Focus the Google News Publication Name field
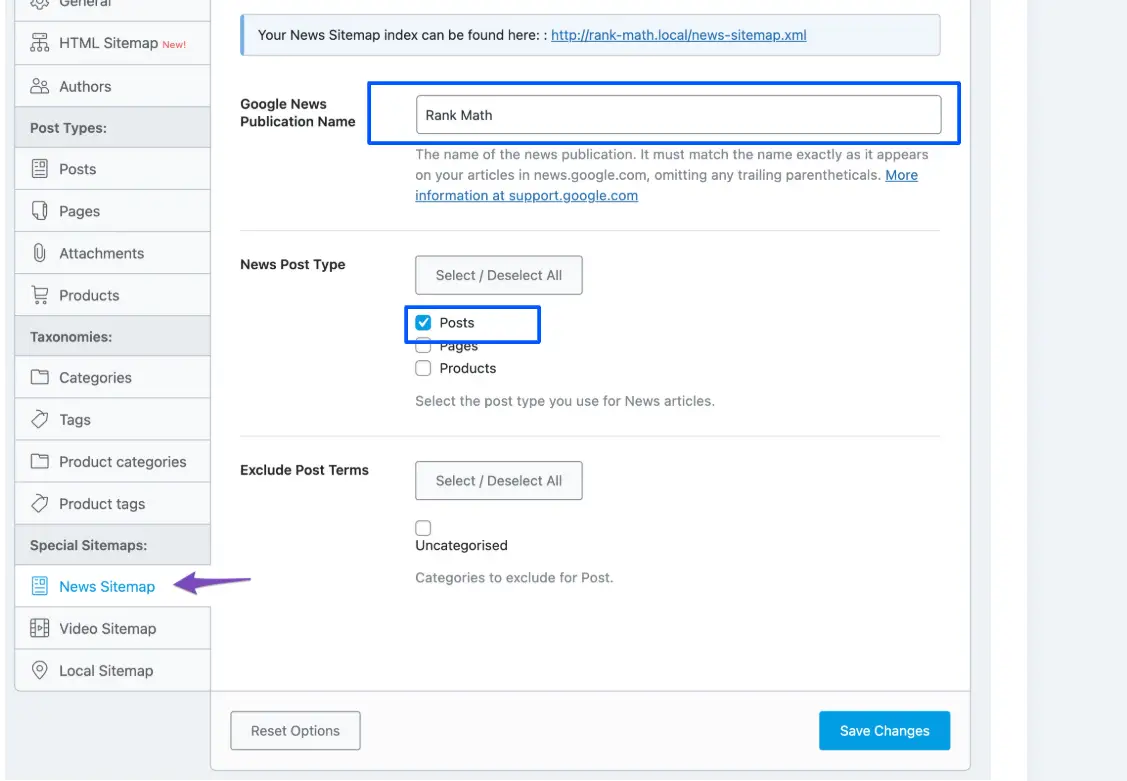The image size is (1127, 781). point(678,115)
